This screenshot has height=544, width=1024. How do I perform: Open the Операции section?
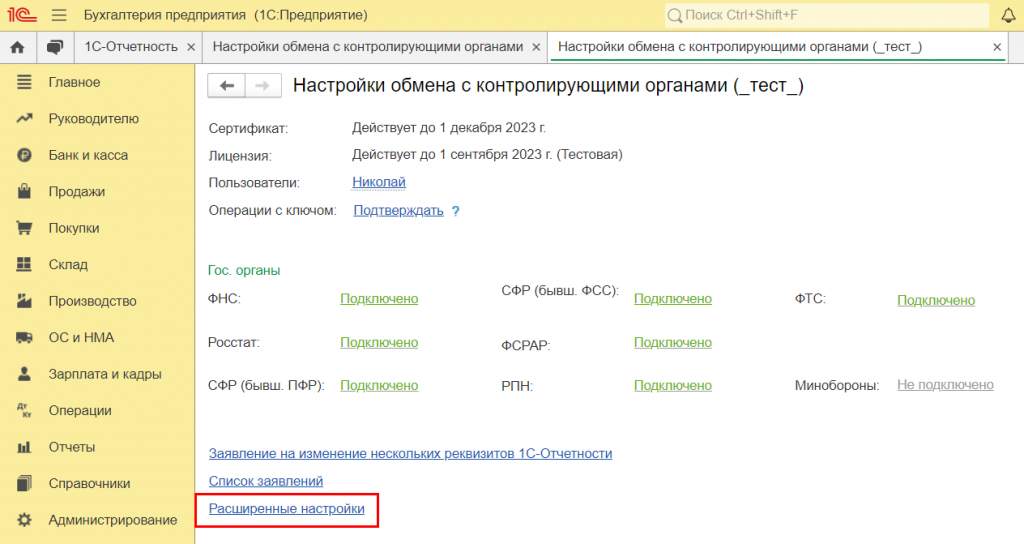pos(80,411)
